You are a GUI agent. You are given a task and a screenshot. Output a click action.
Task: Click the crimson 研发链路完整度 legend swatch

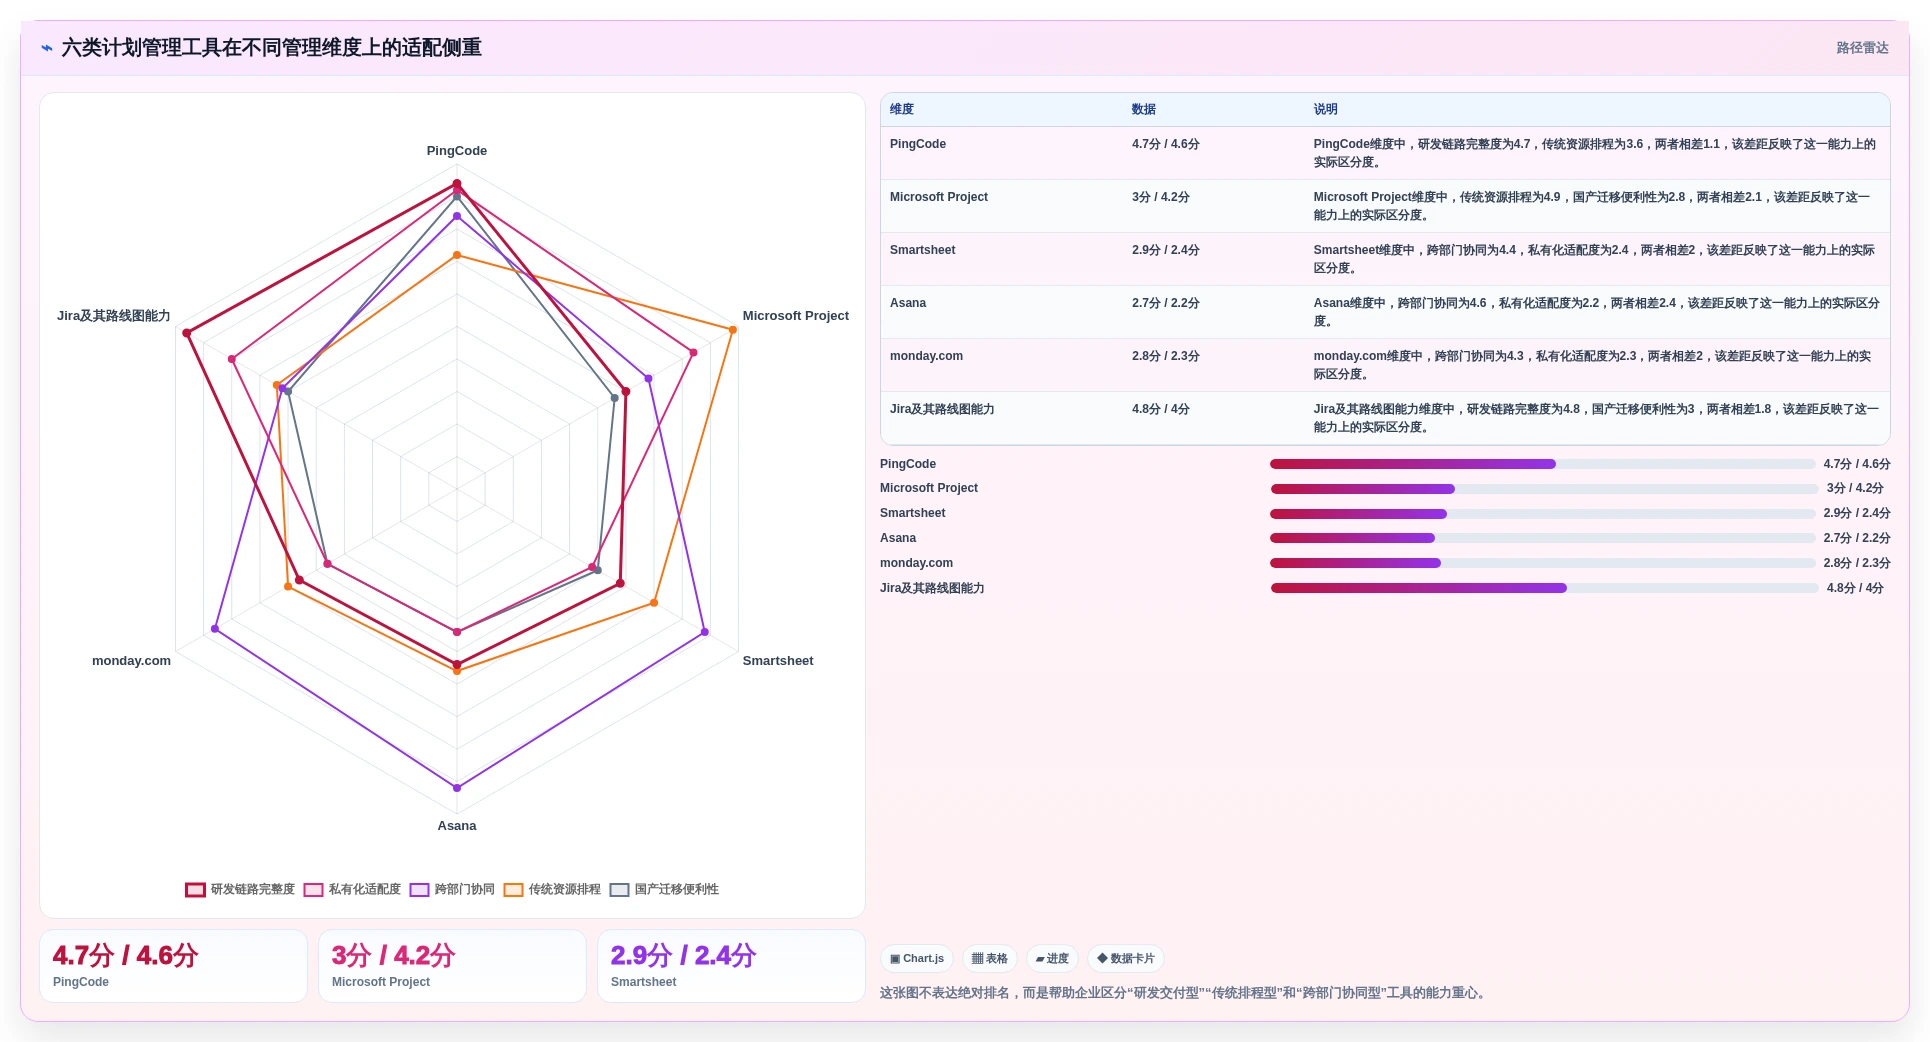(x=195, y=890)
